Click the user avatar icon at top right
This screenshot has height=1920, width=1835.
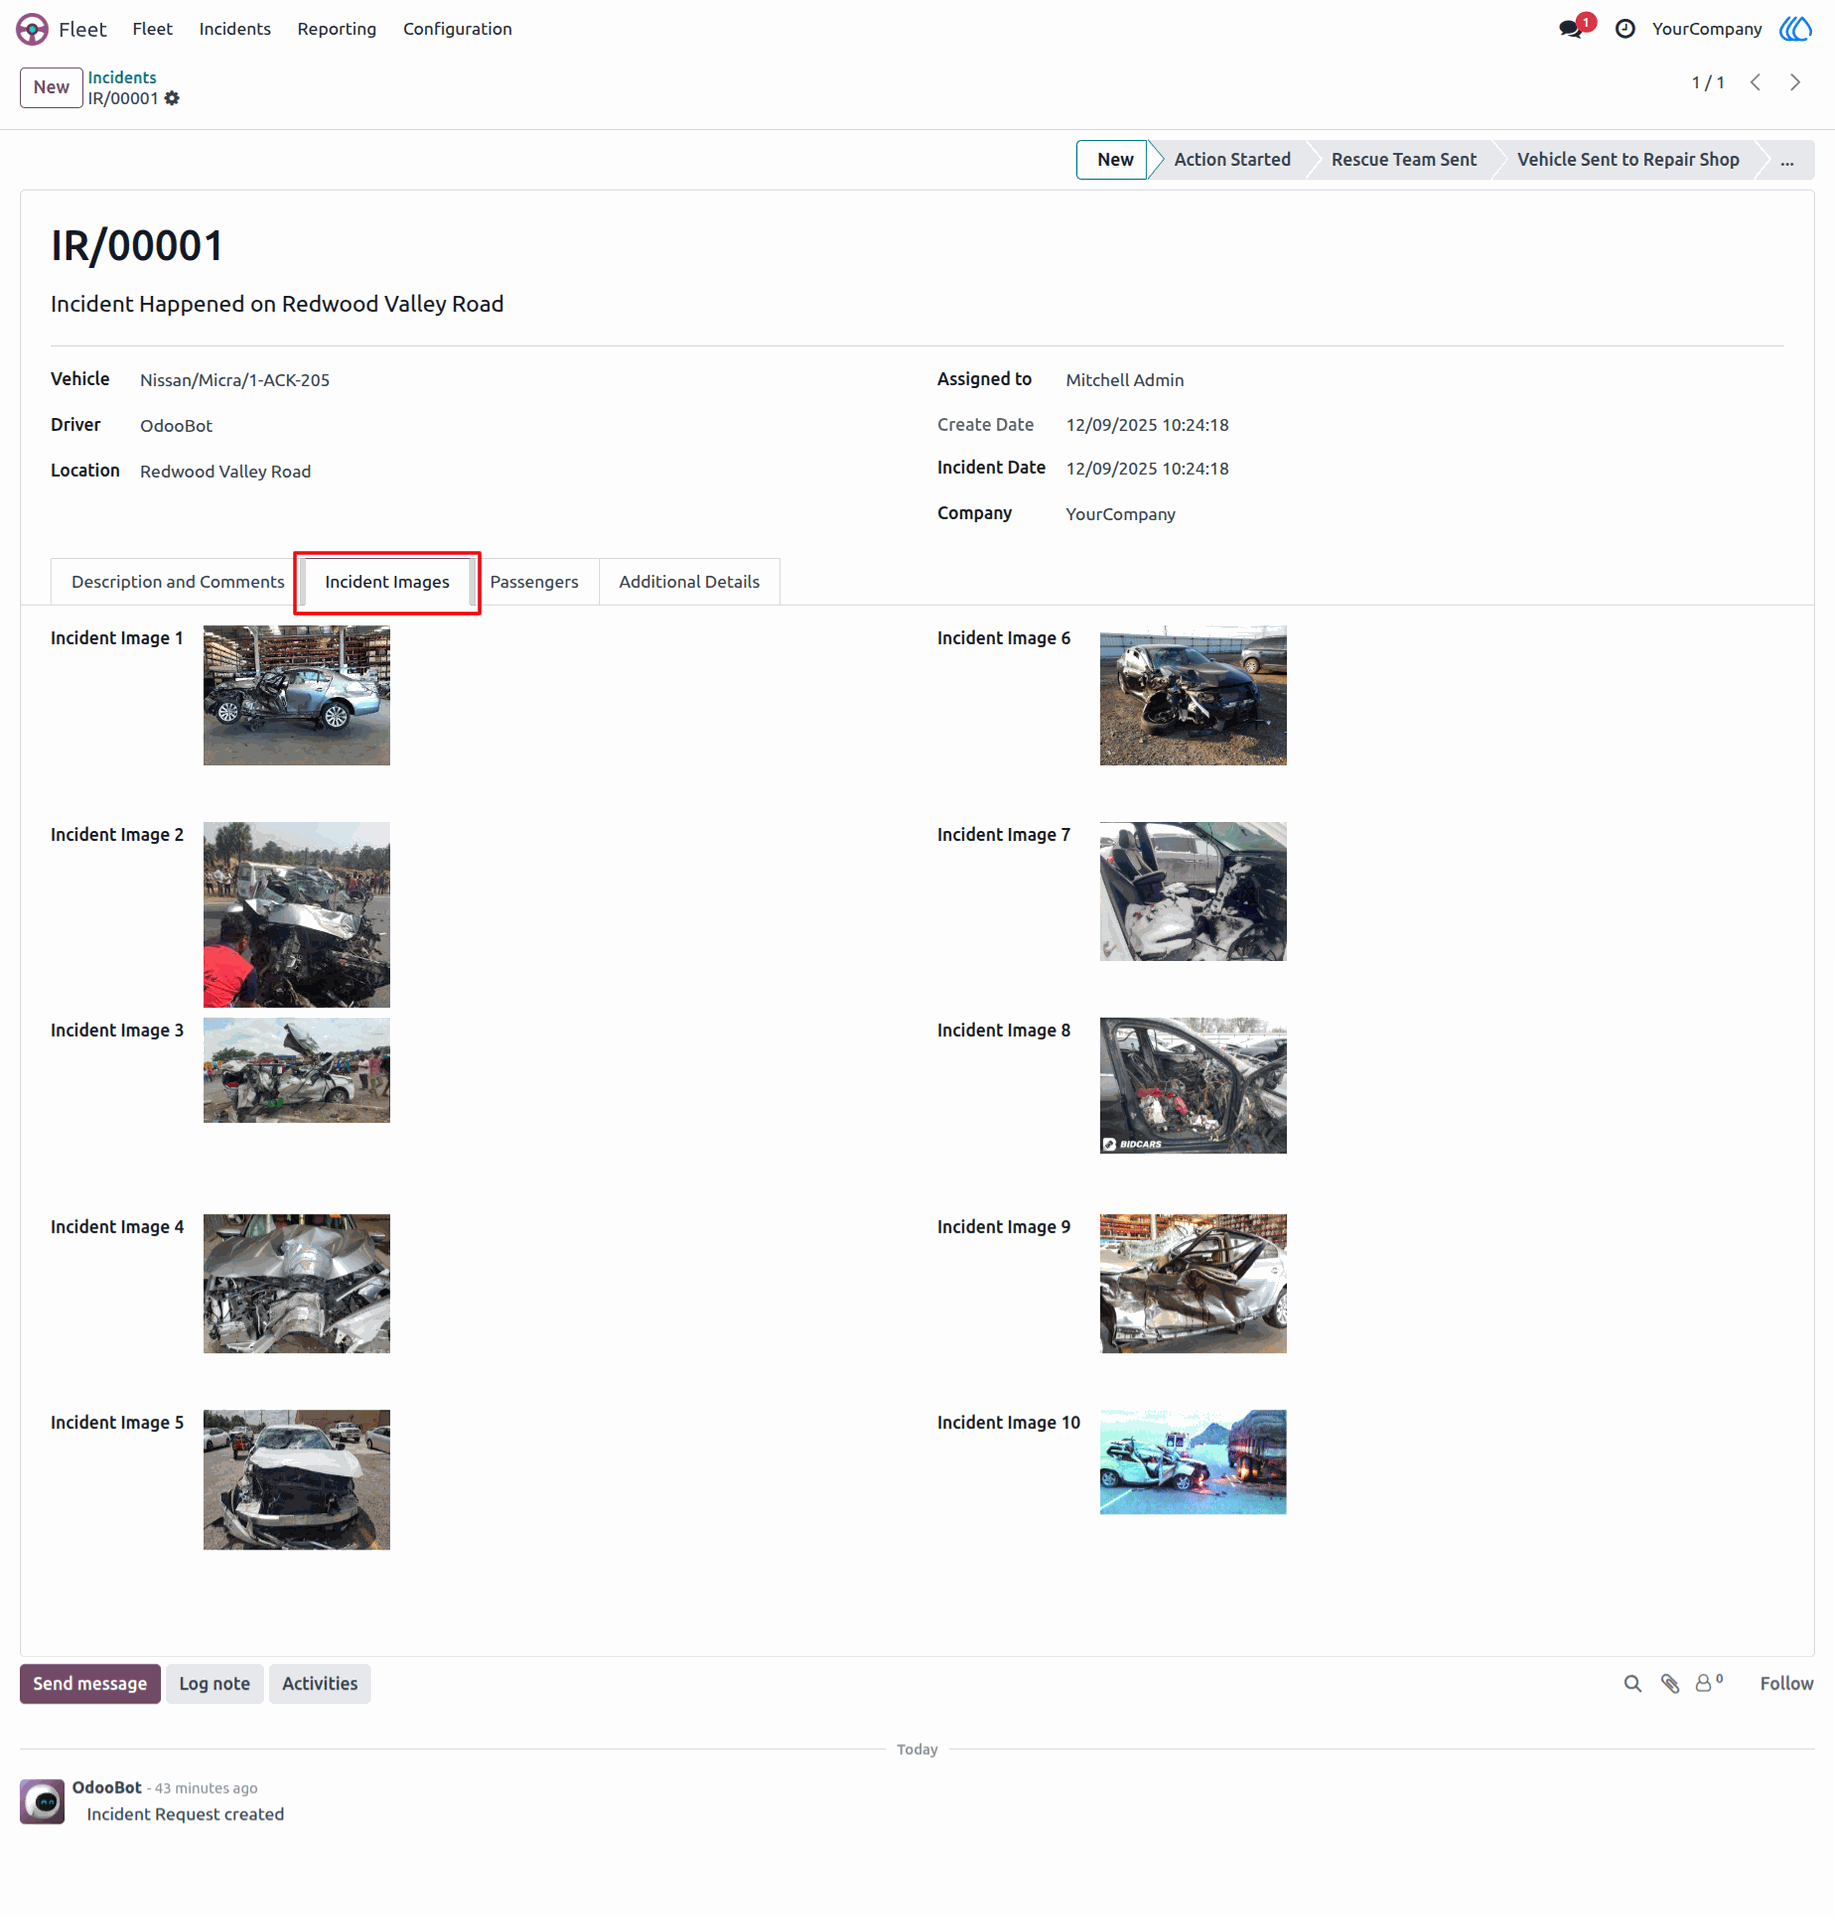(x=1796, y=29)
